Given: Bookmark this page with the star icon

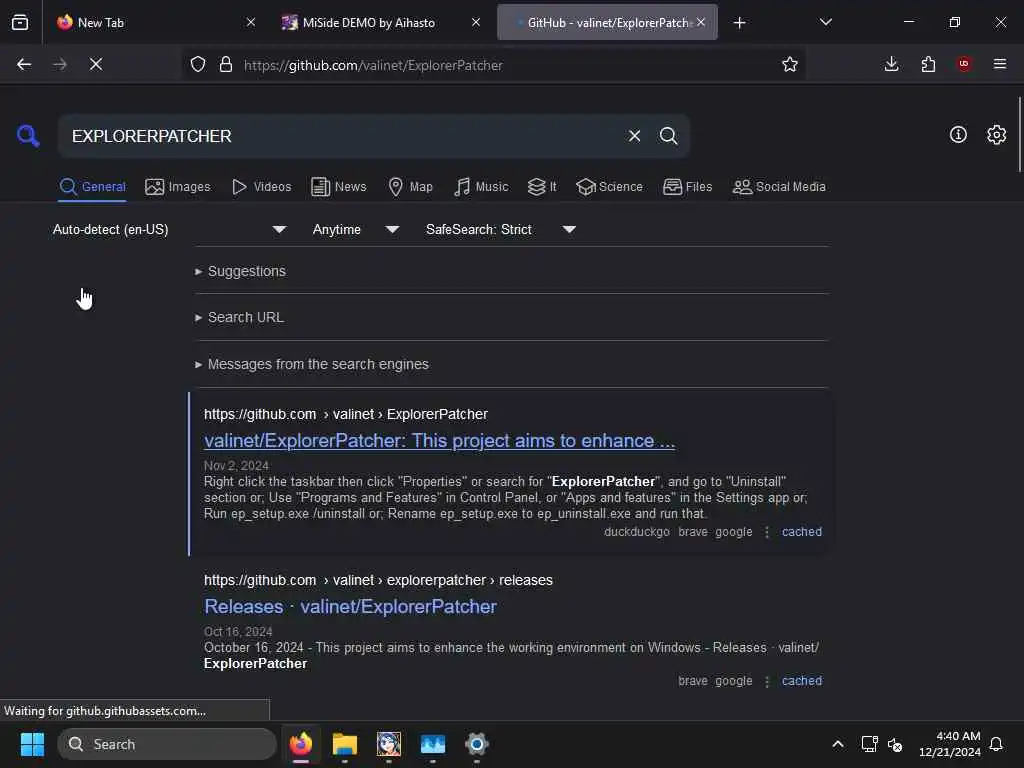Looking at the screenshot, I should (x=790, y=64).
